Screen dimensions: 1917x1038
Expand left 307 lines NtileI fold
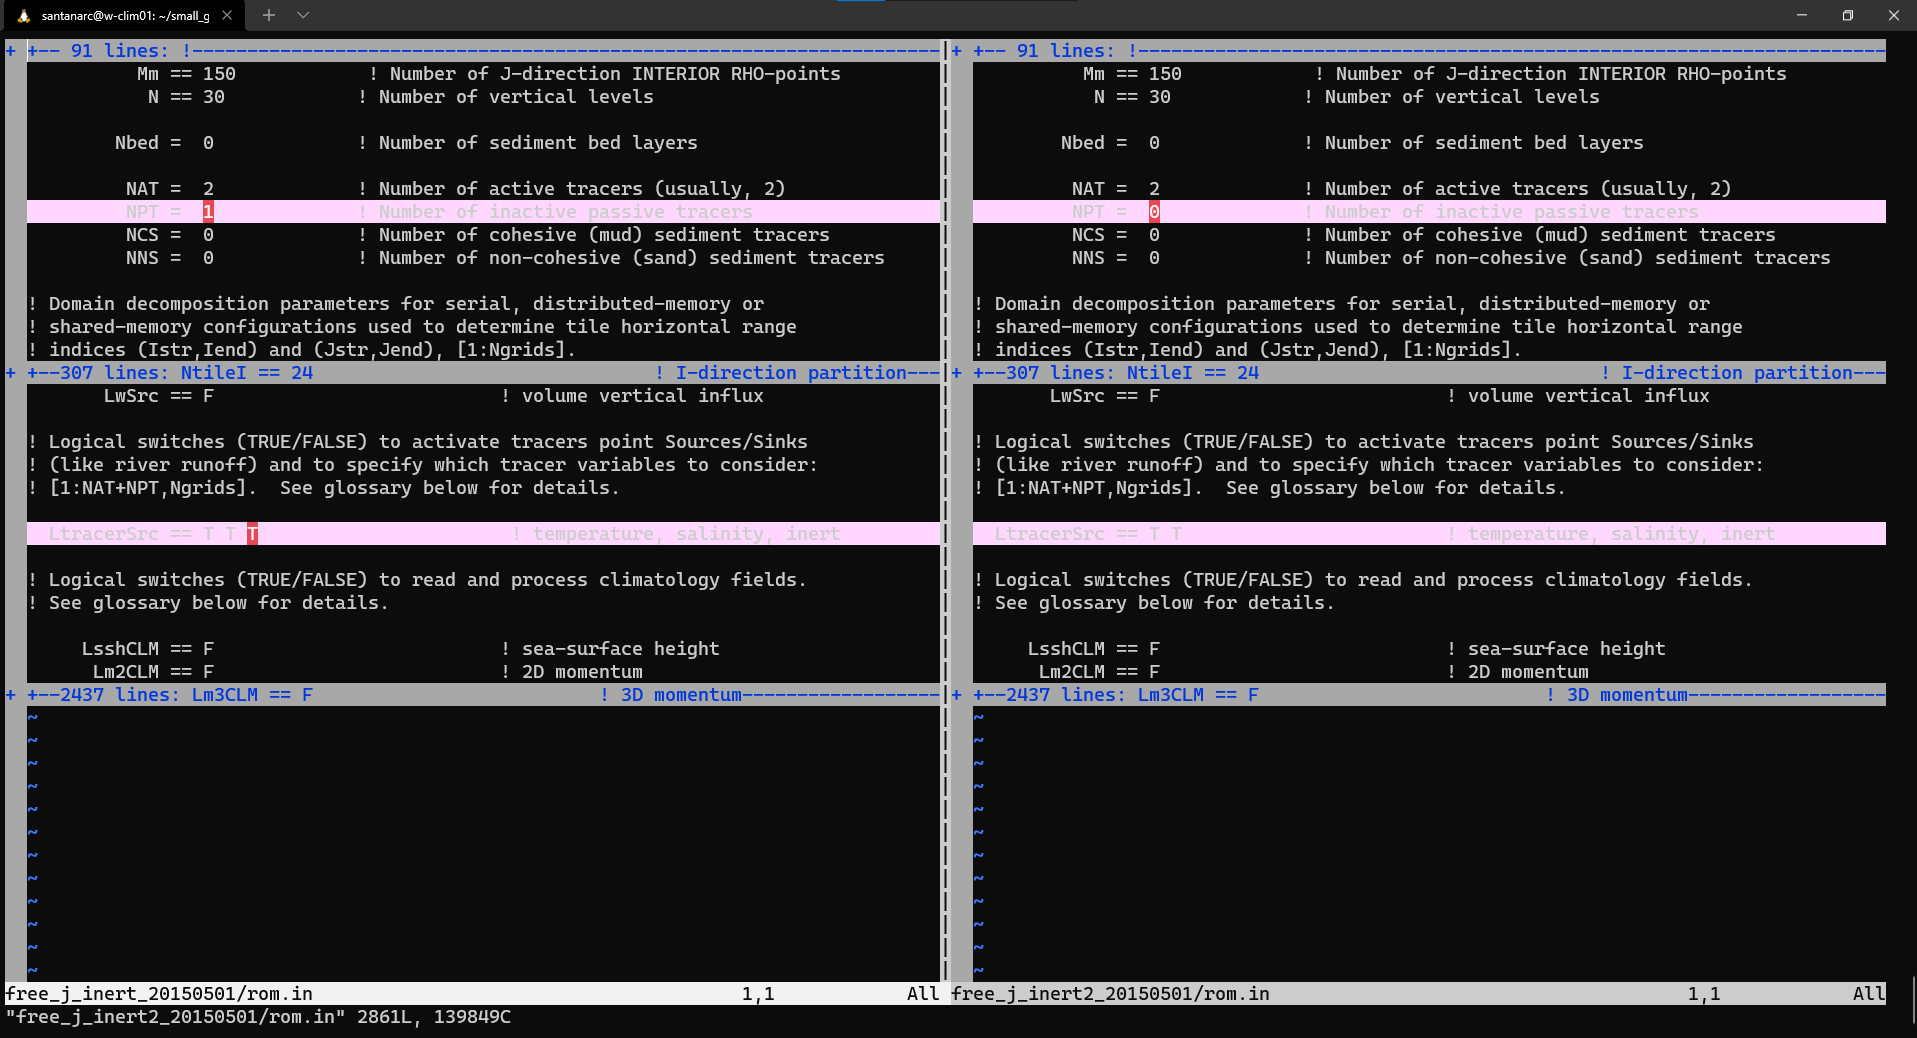coord(170,373)
